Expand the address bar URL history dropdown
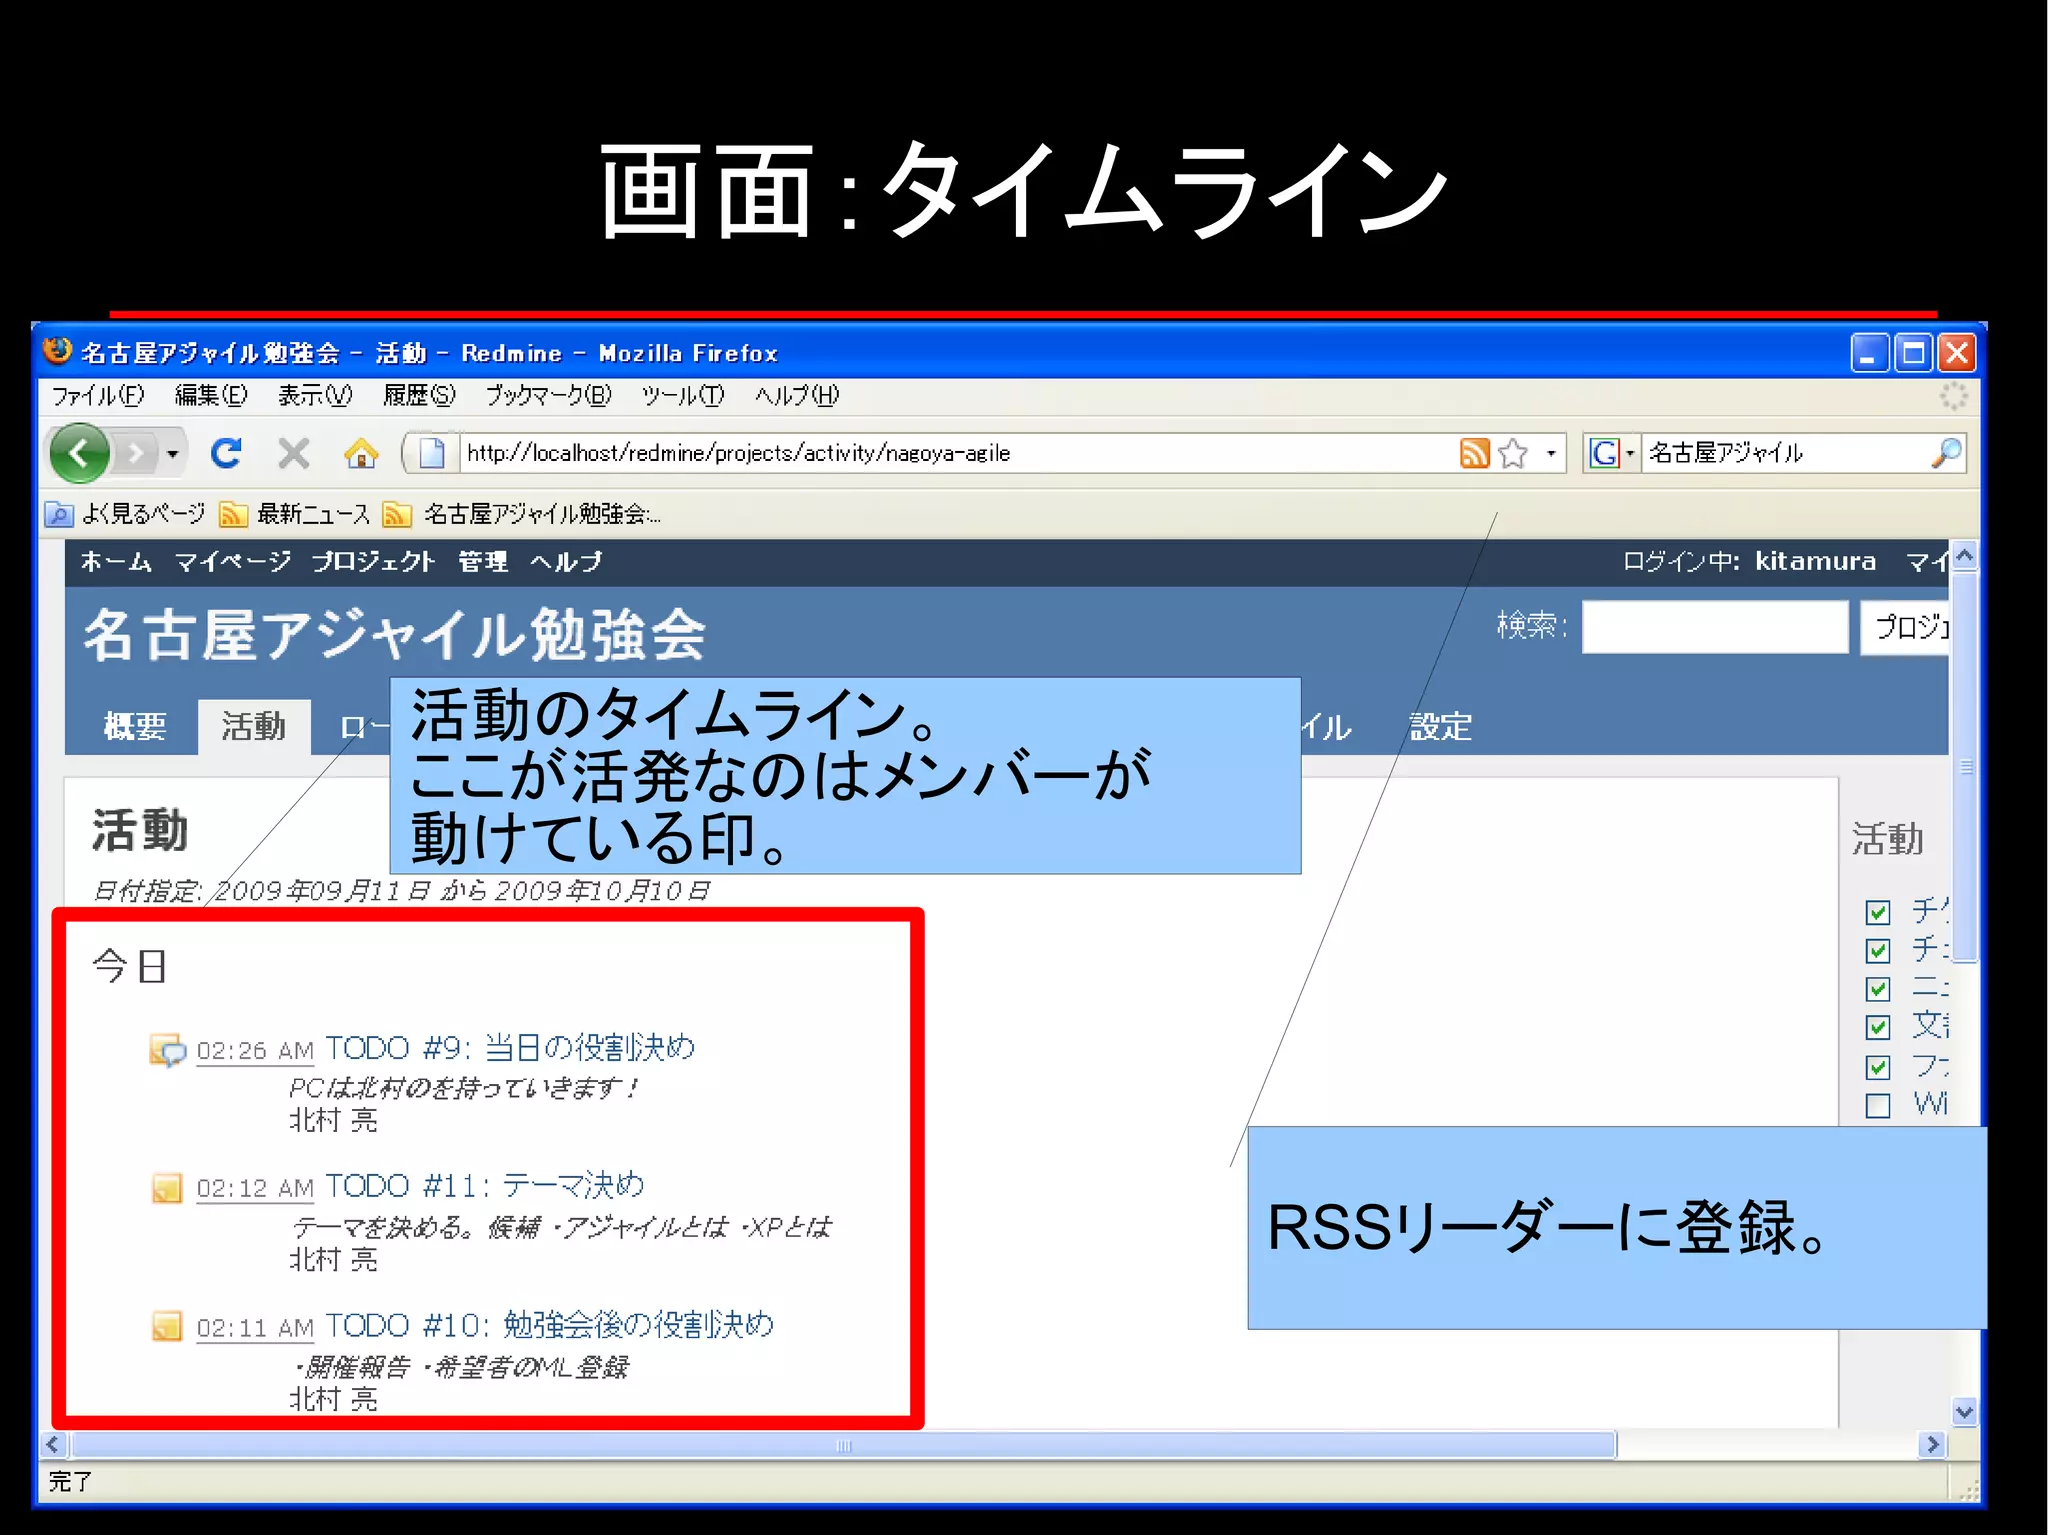The height and width of the screenshot is (1535, 2048). coord(1551,453)
